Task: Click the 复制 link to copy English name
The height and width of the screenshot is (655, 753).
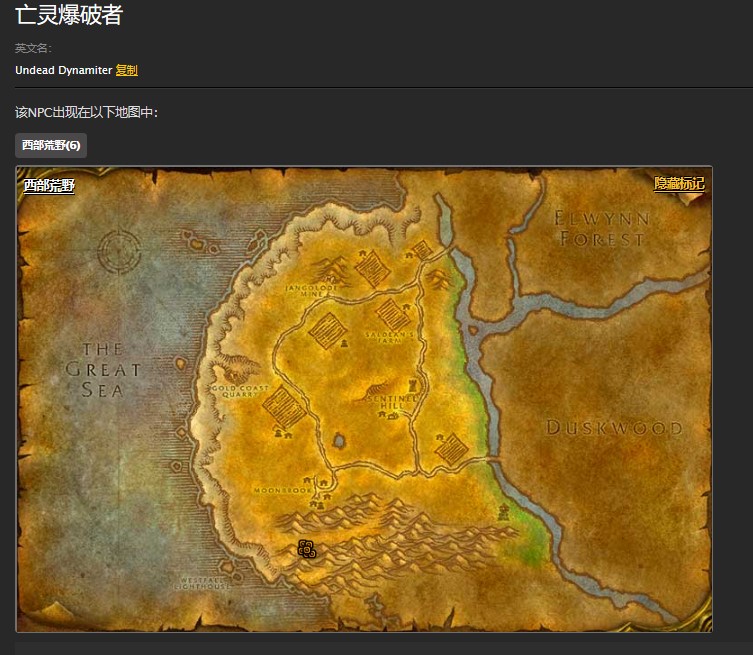Action: click(127, 70)
